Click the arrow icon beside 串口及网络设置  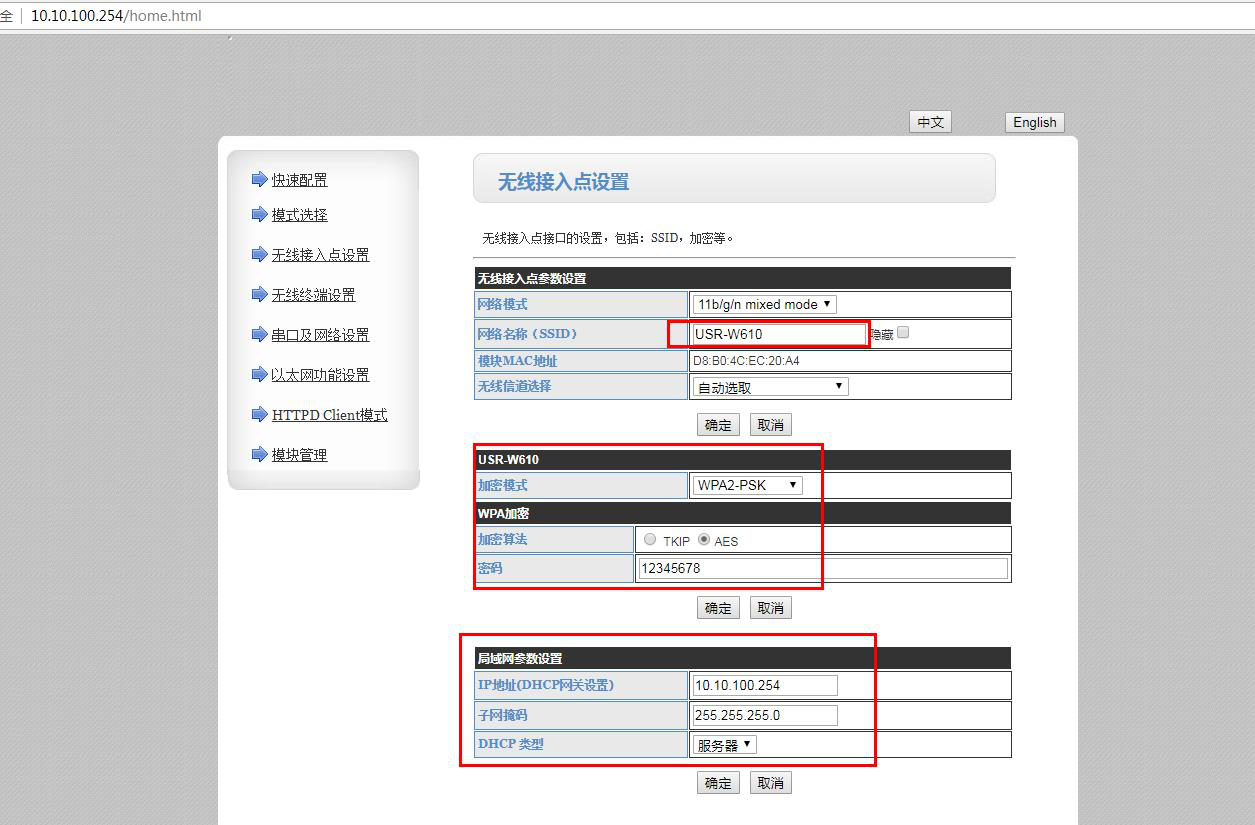click(x=259, y=335)
